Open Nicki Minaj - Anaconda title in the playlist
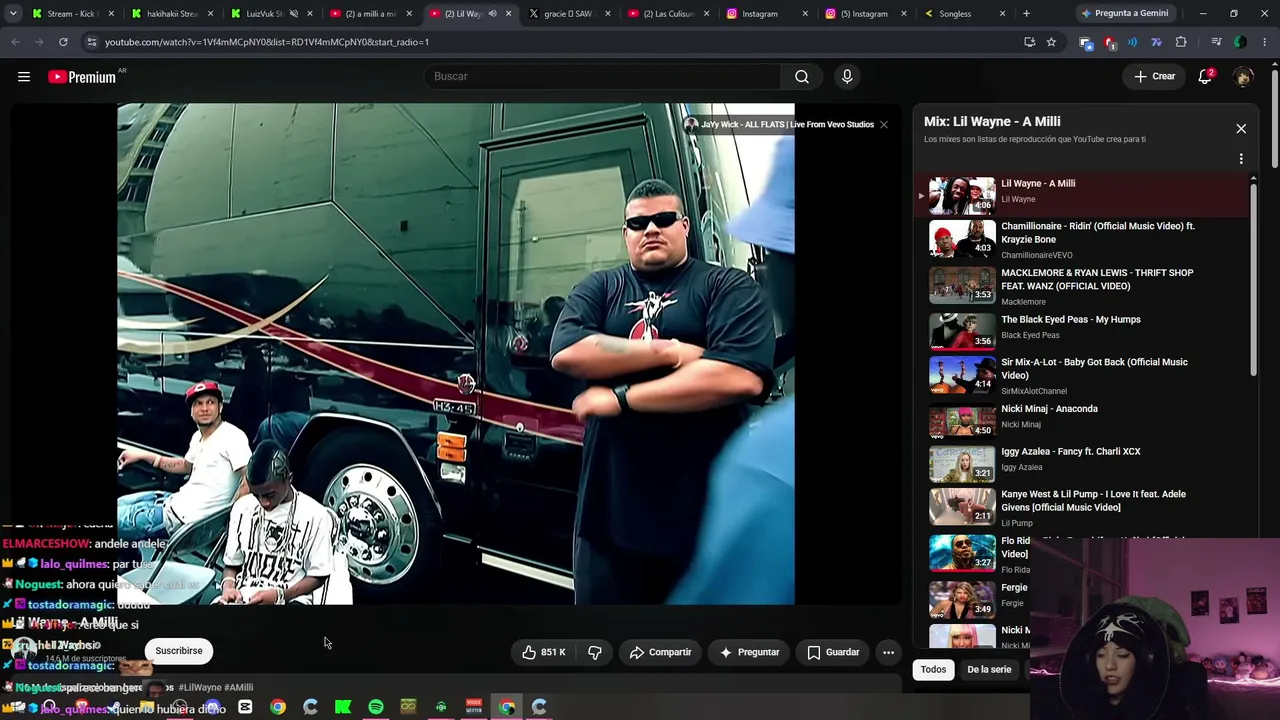This screenshot has width=1280, height=720. coord(1049,409)
